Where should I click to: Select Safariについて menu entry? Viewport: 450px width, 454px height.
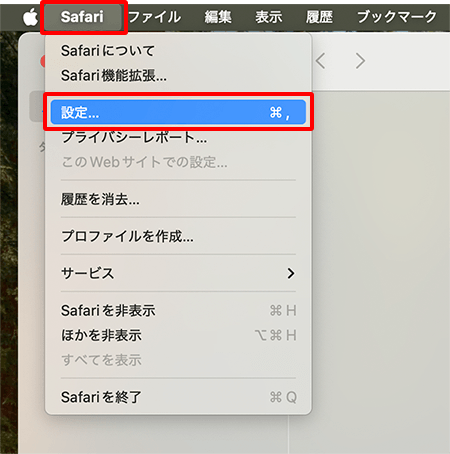(178, 51)
